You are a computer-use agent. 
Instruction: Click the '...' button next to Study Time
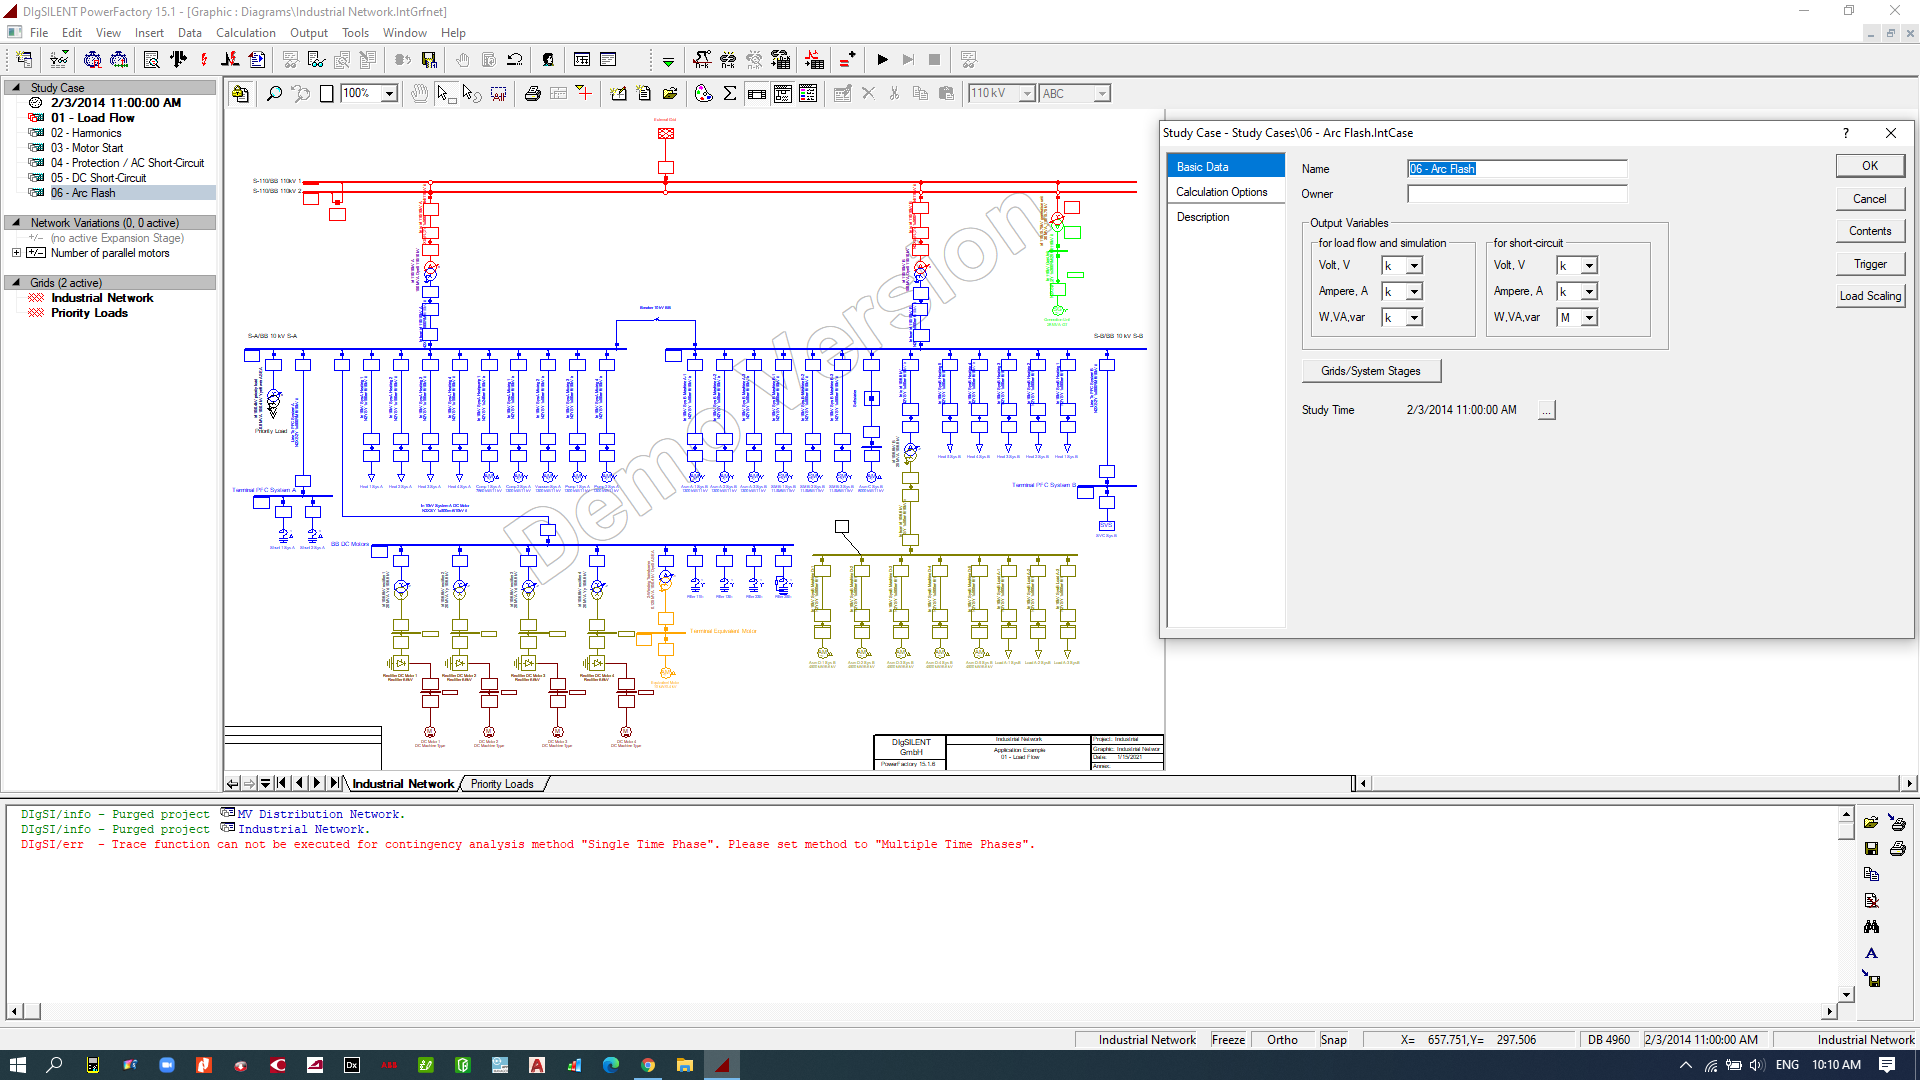click(x=1547, y=410)
